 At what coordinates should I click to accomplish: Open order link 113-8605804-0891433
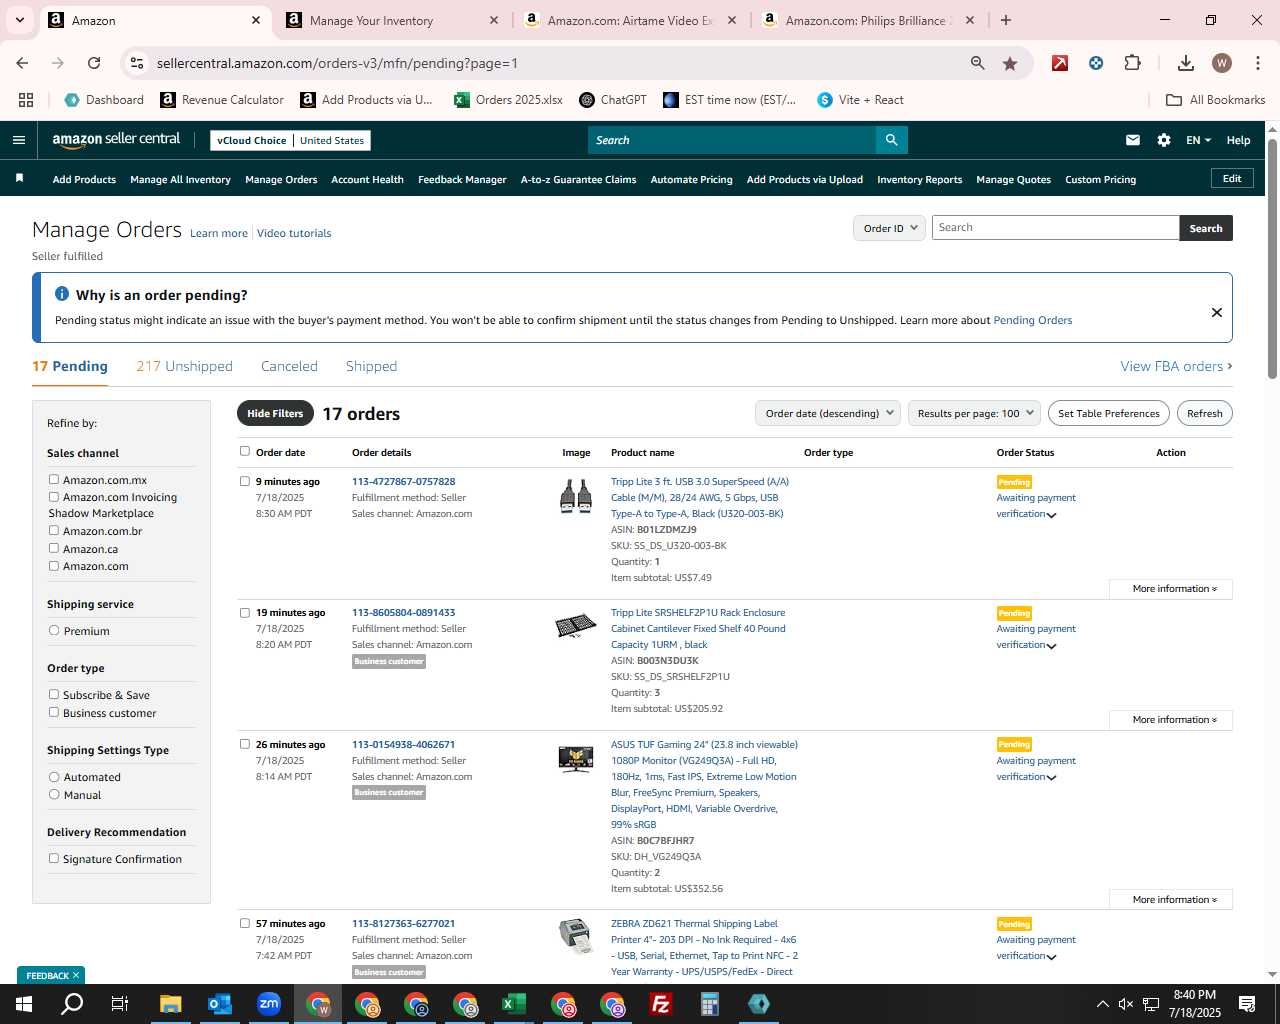[x=403, y=612]
